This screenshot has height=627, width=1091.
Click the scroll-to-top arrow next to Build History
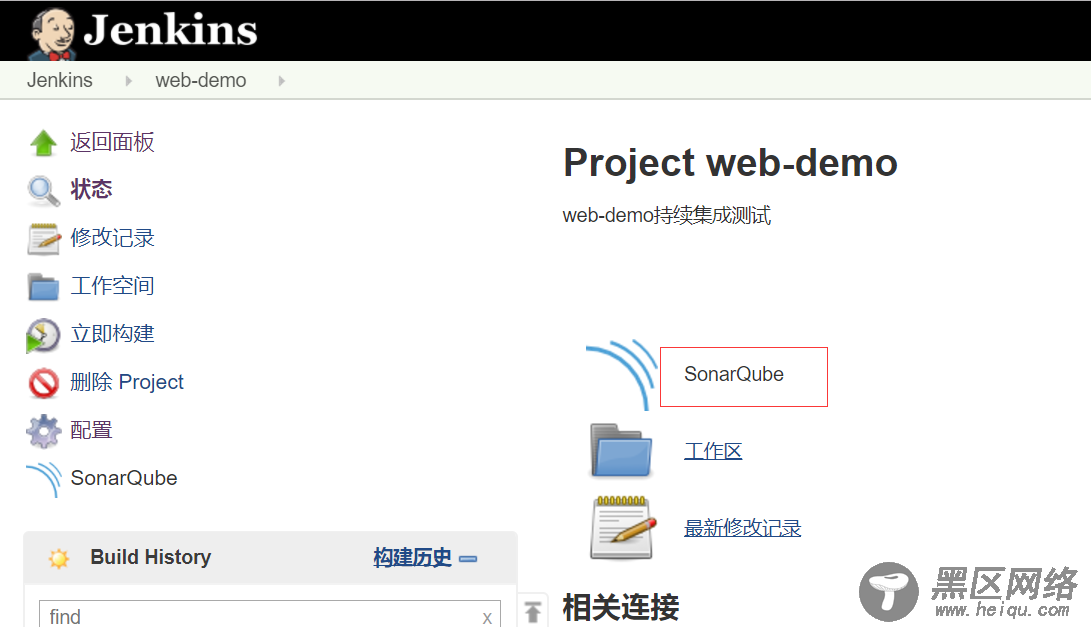(x=533, y=611)
